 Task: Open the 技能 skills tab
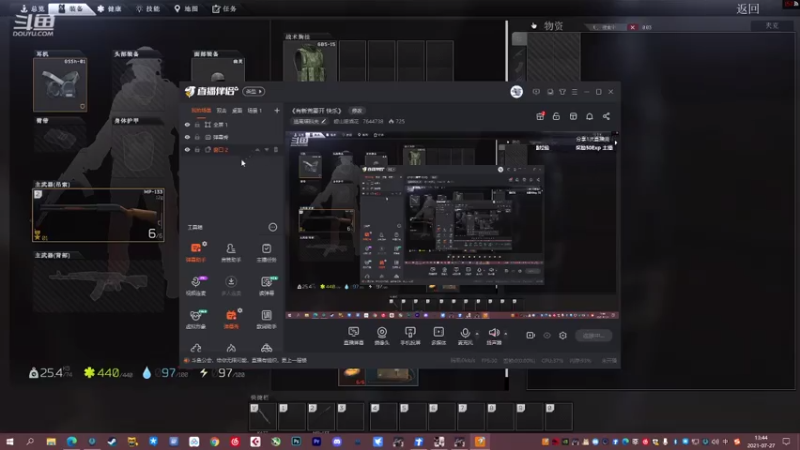tap(148, 9)
